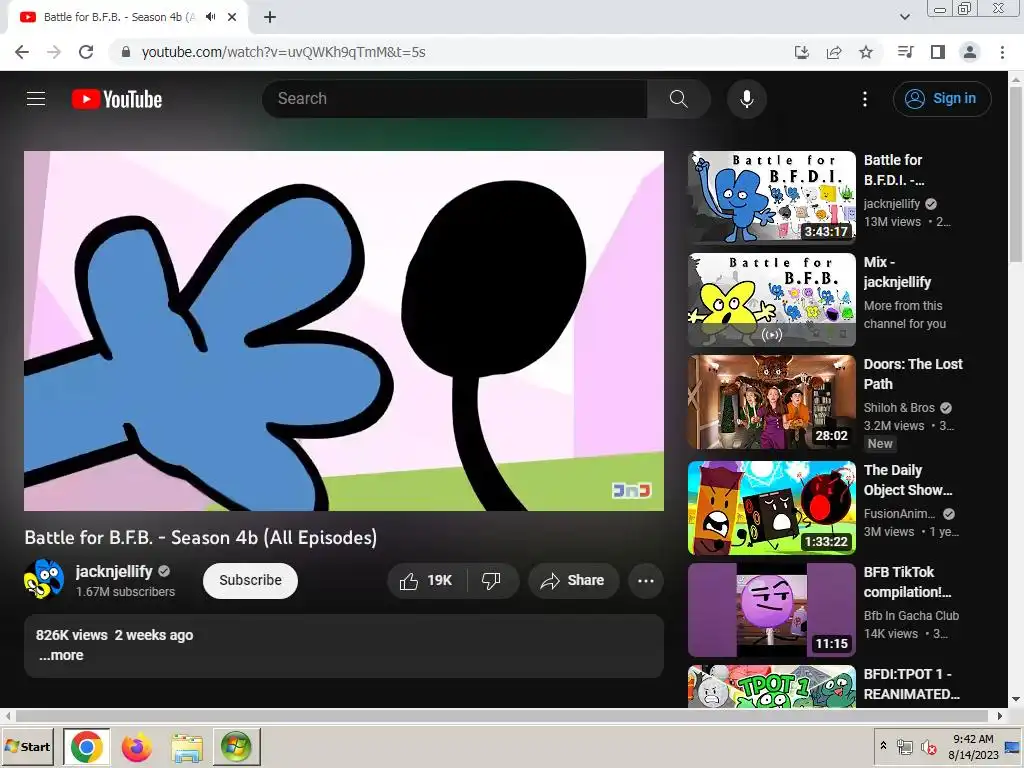Focus the YouTube Search field
This screenshot has width=1024, height=768.
pyautogui.click(x=455, y=99)
